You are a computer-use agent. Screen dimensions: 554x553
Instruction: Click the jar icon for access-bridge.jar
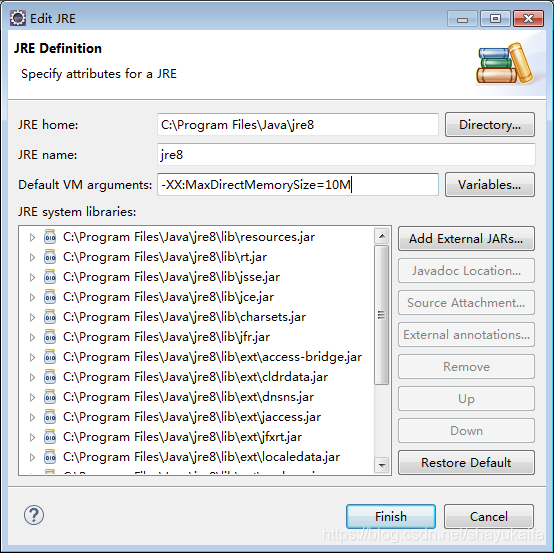50,357
